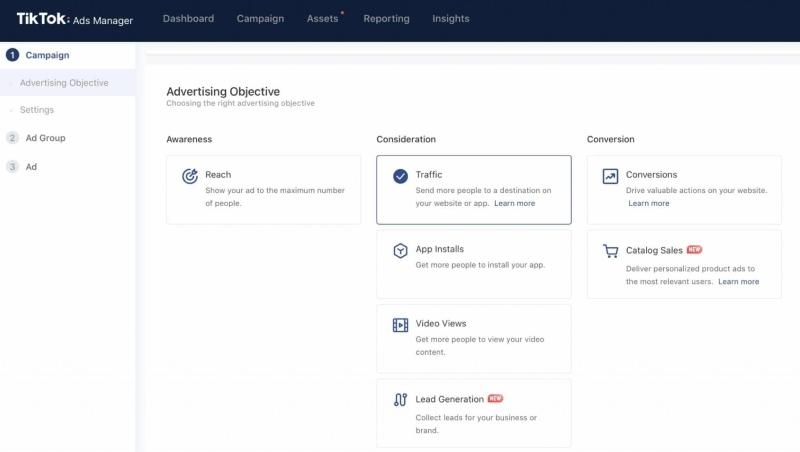Click the Video Views film icon
800x452 pixels.
coord(401,325)
